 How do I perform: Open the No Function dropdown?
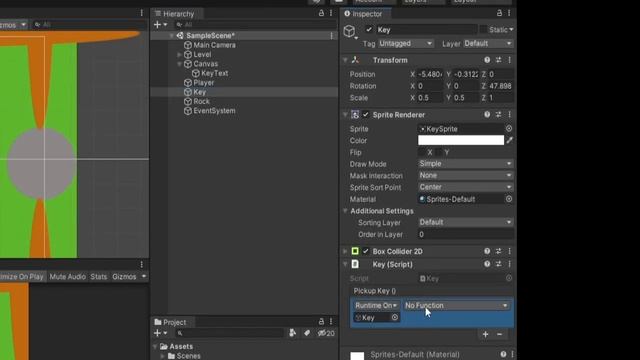(x=456, y=306)
